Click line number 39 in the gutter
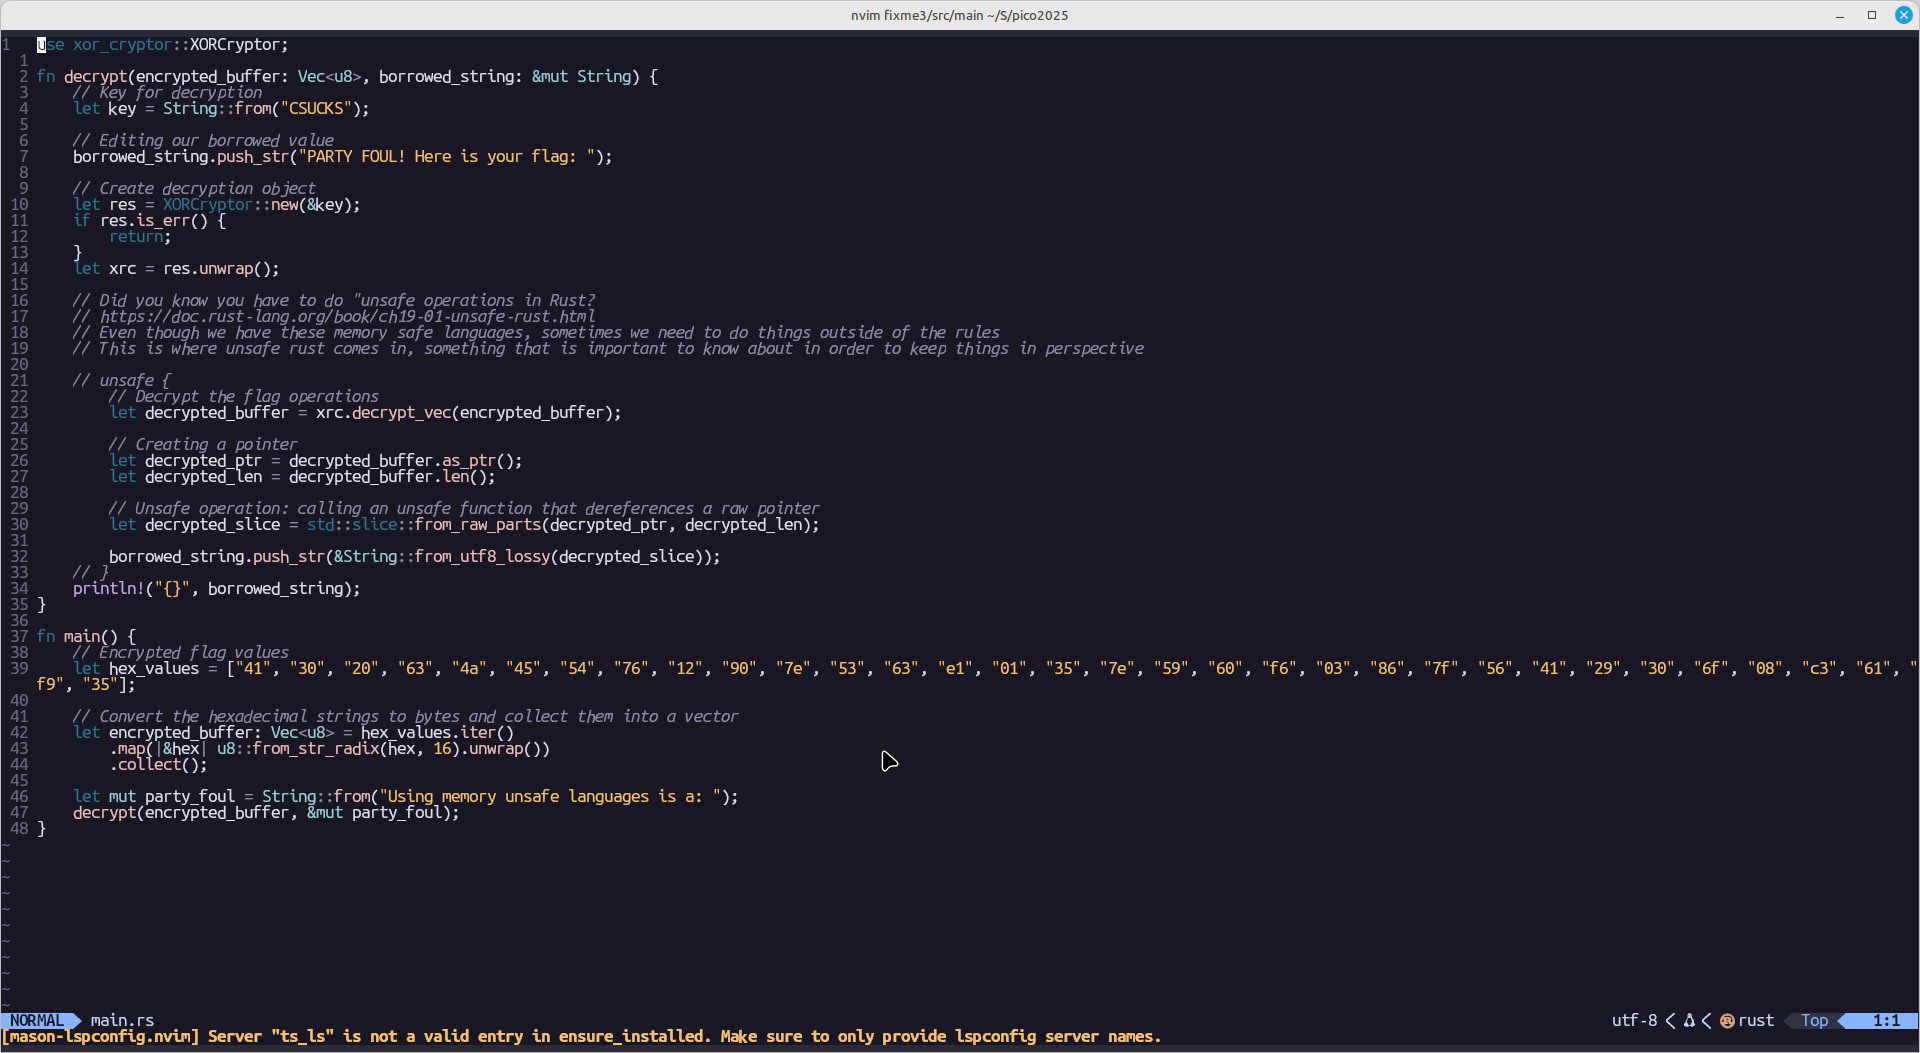Image resolution: width=1920 pixels, height=1053 pixels. pyautogui.click(x=19, y=669)
